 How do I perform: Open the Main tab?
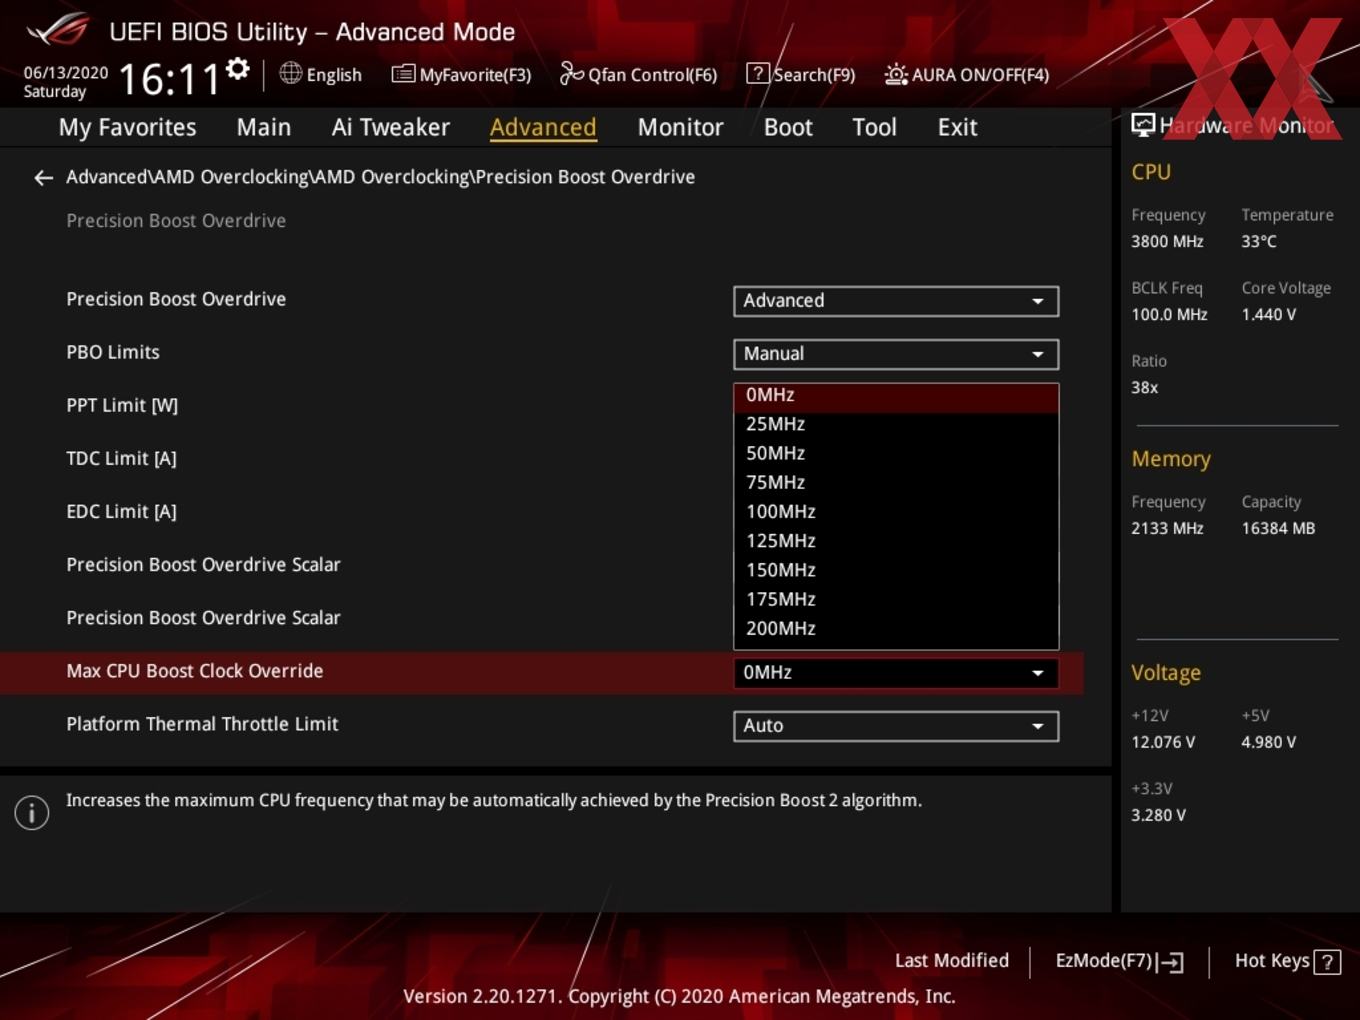264,127
